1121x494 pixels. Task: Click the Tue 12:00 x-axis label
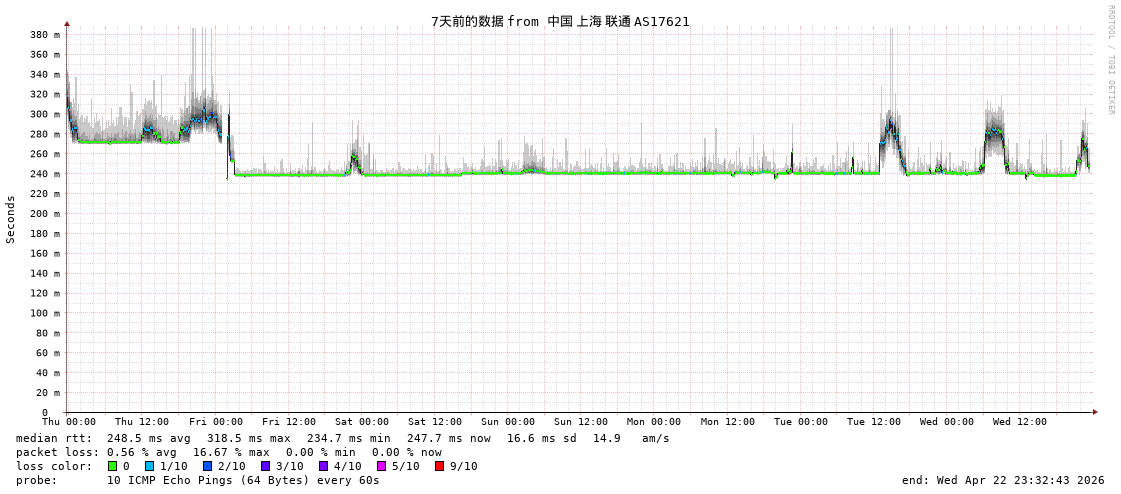[873, 422]
